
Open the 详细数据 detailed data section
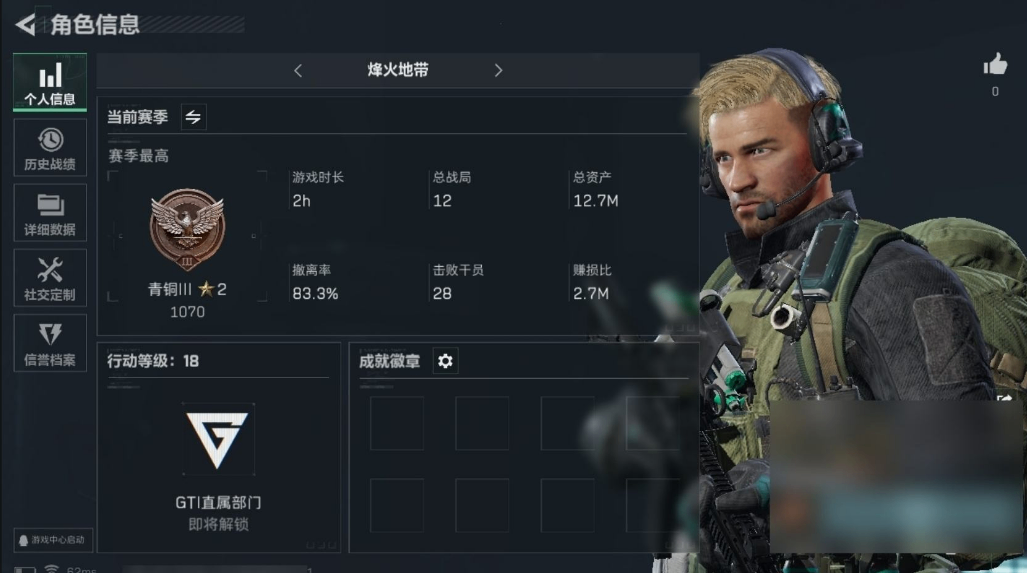(x=50, y=213)
